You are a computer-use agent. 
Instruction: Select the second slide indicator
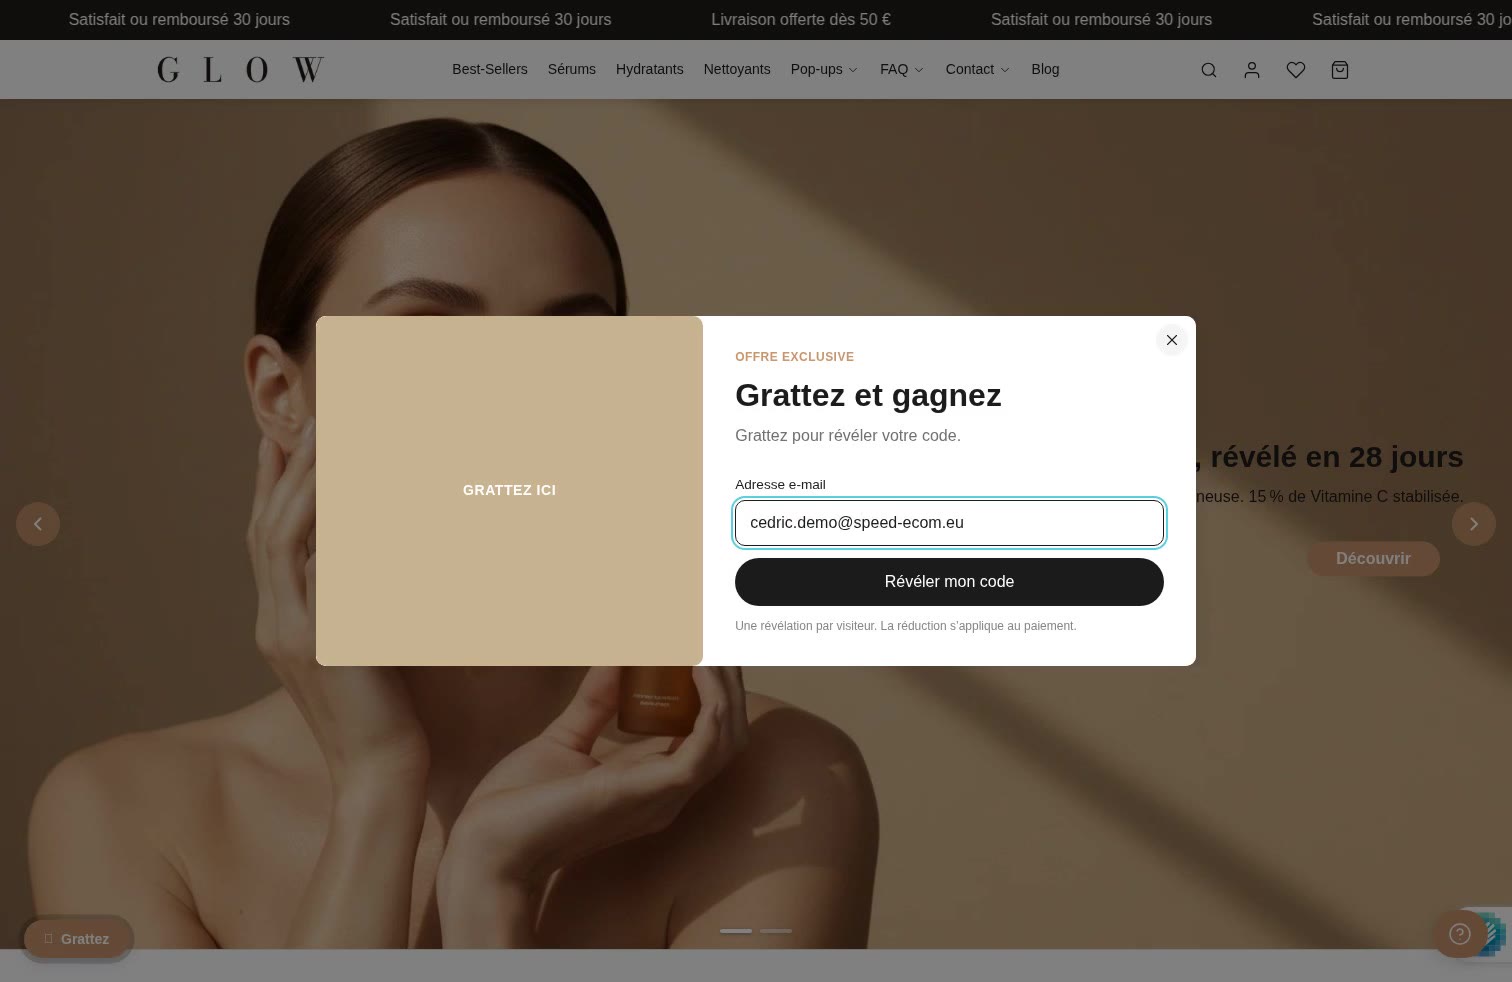[776, 931]
